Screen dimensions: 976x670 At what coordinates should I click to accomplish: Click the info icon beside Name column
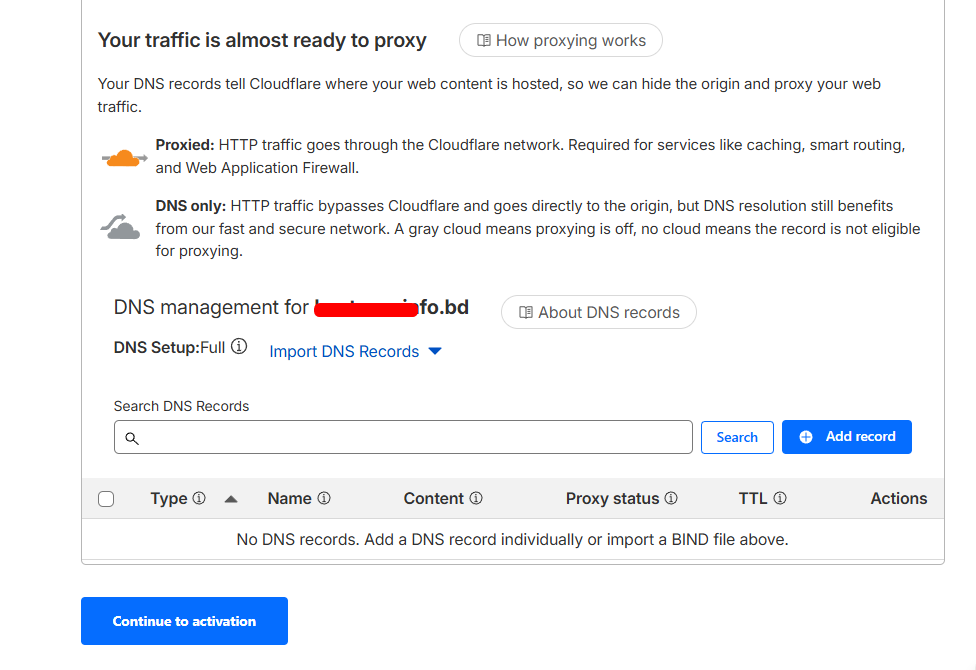[x=324, y=498]
